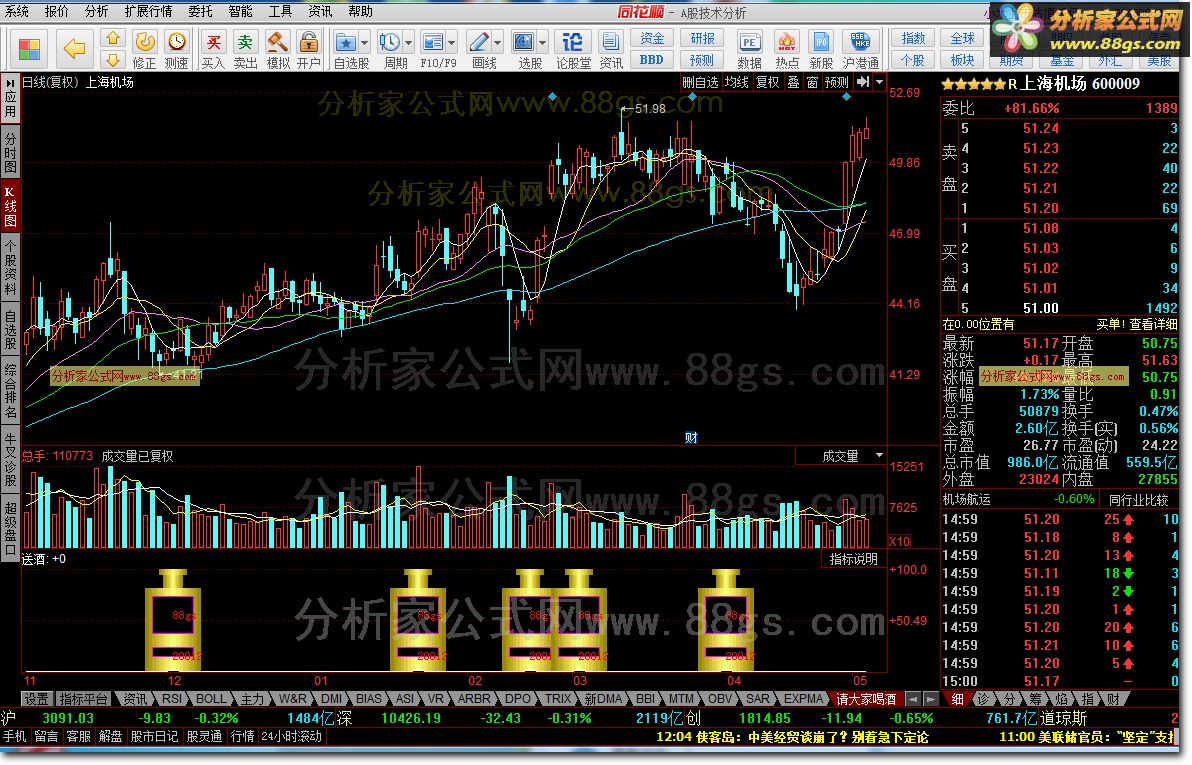The height and width of the screenshot is (765, 1192).
Task: Open the 扩展行情 menu
Action: (148, 11)
